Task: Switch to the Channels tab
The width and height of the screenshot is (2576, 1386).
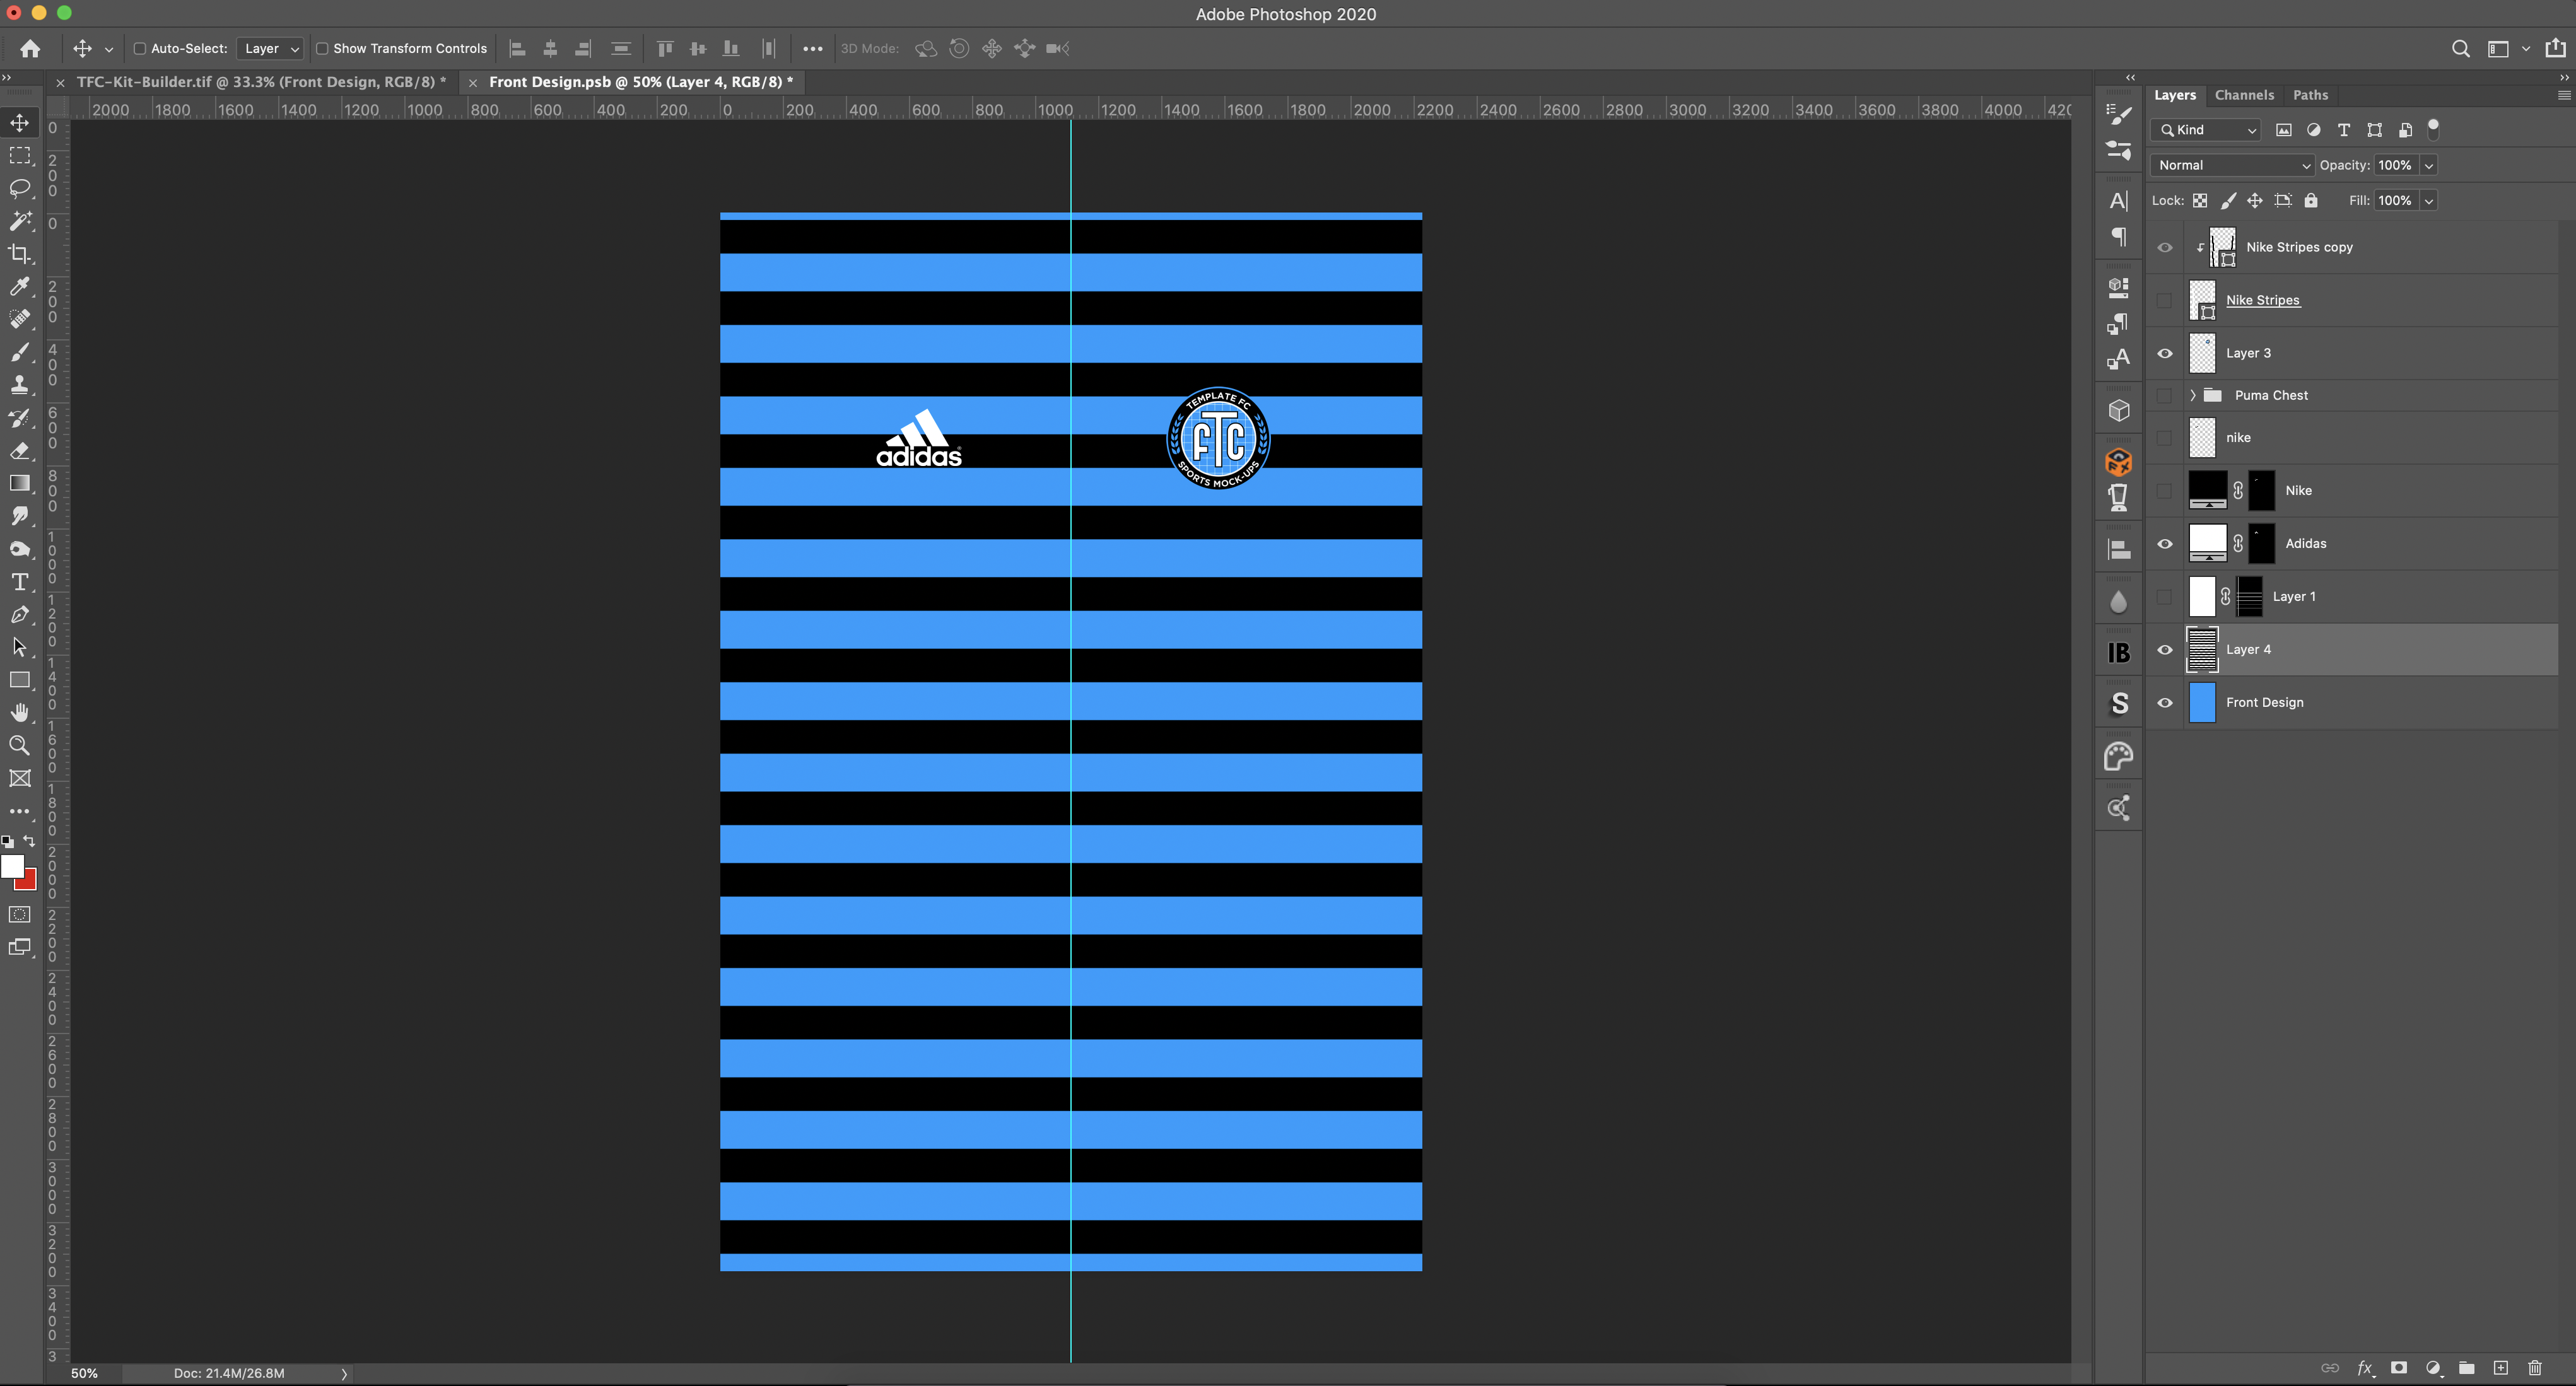Action: pyautogui.click(x=2244, y=95)
